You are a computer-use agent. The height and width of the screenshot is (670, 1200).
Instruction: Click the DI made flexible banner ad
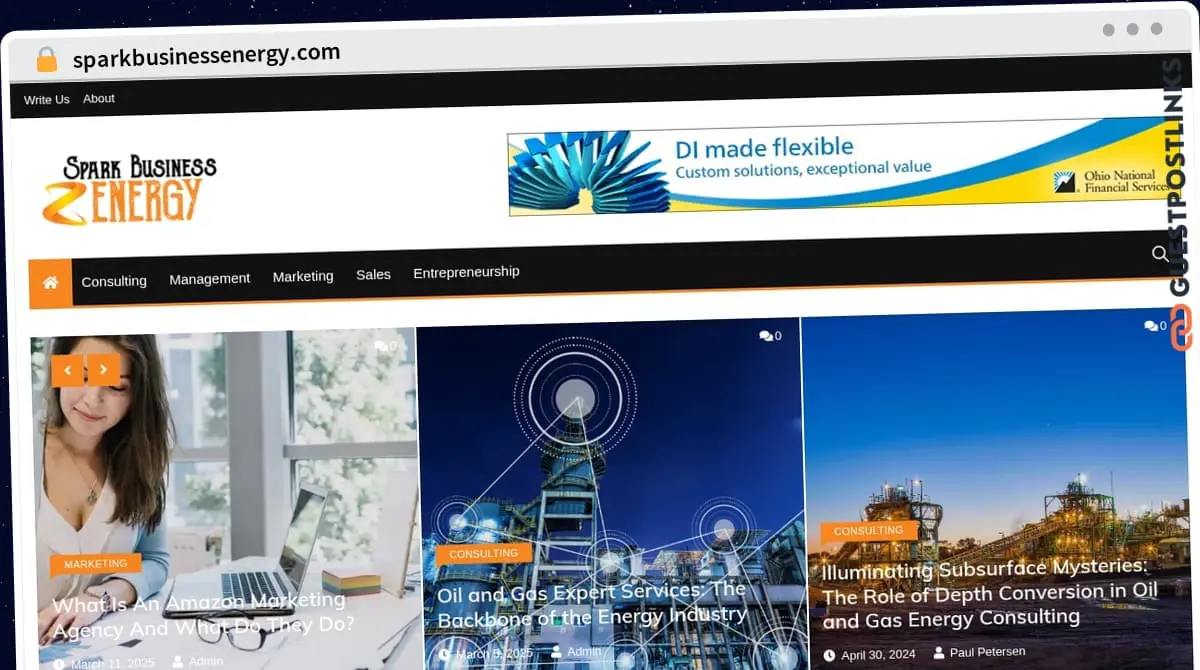click(x=840, y=166)
